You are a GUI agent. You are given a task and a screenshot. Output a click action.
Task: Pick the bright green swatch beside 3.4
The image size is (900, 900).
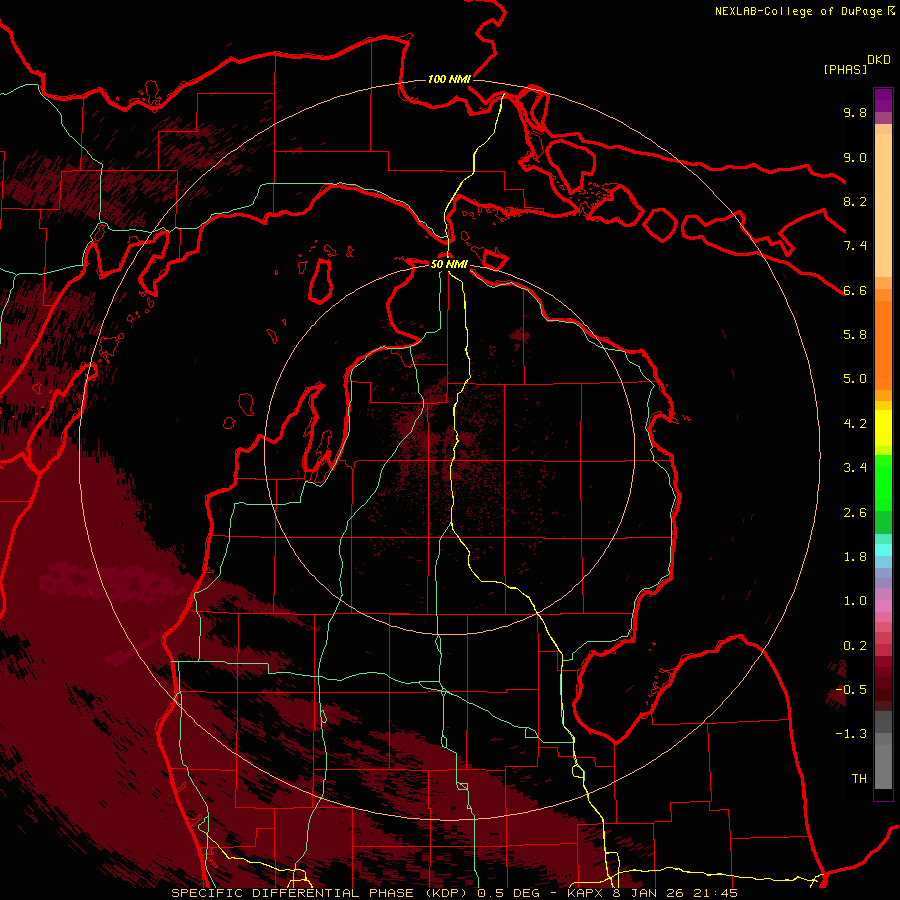pyautogui.click(x=883, y=482)
